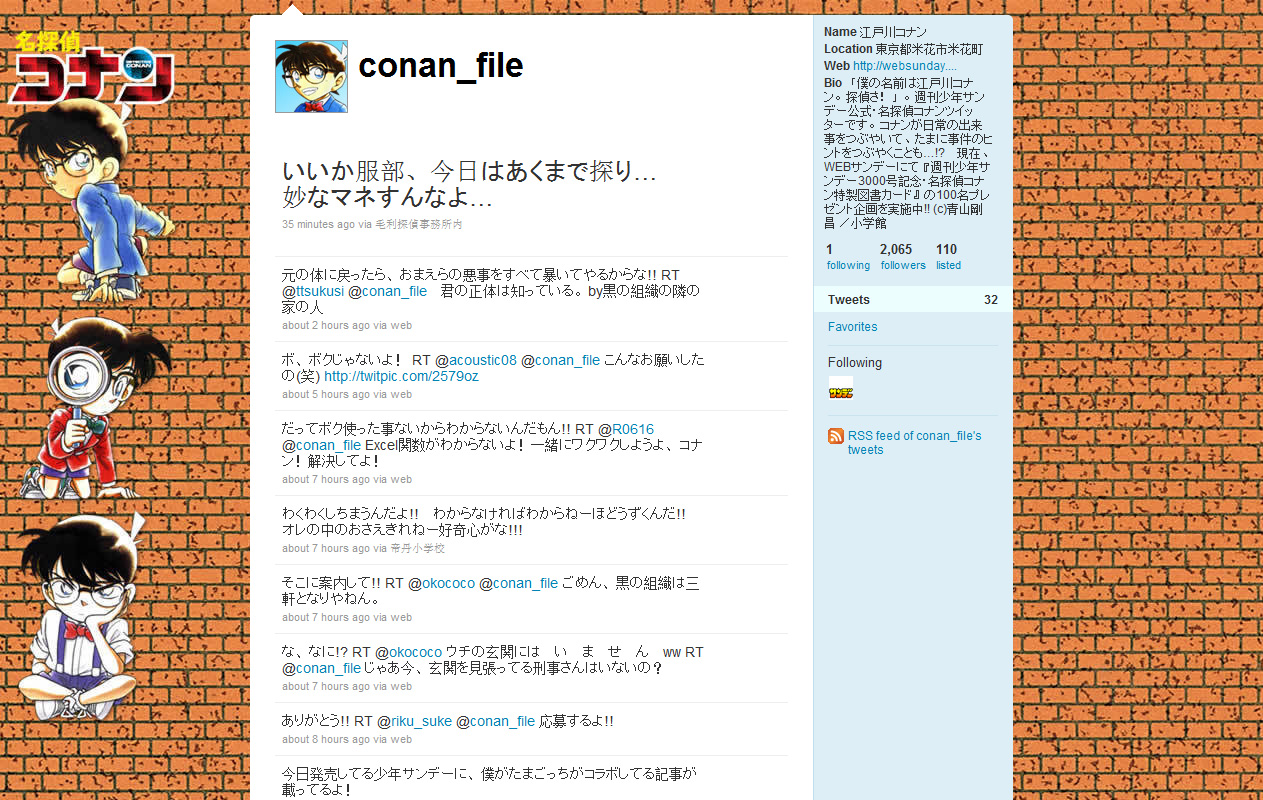Select the Tweets tab in sidebar

click(913, 300)
